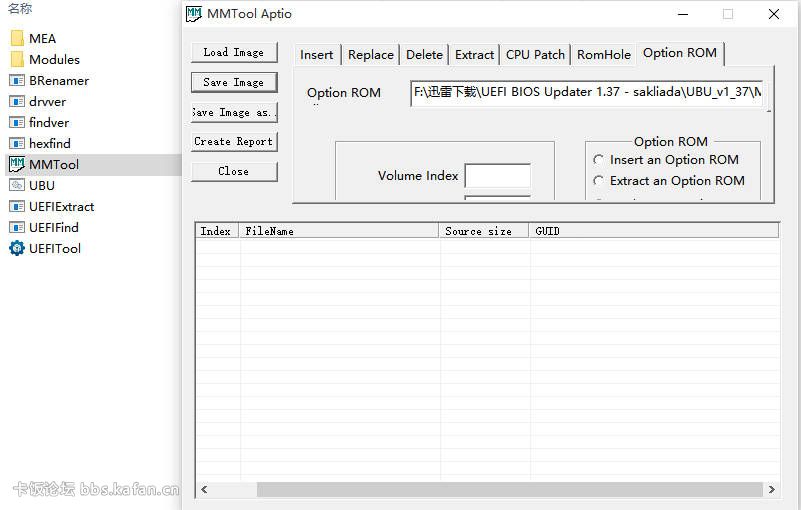This screenshot has height=510, width=801.
Task: Click the MMTool application icon in file list
Action: coord(17,164)
